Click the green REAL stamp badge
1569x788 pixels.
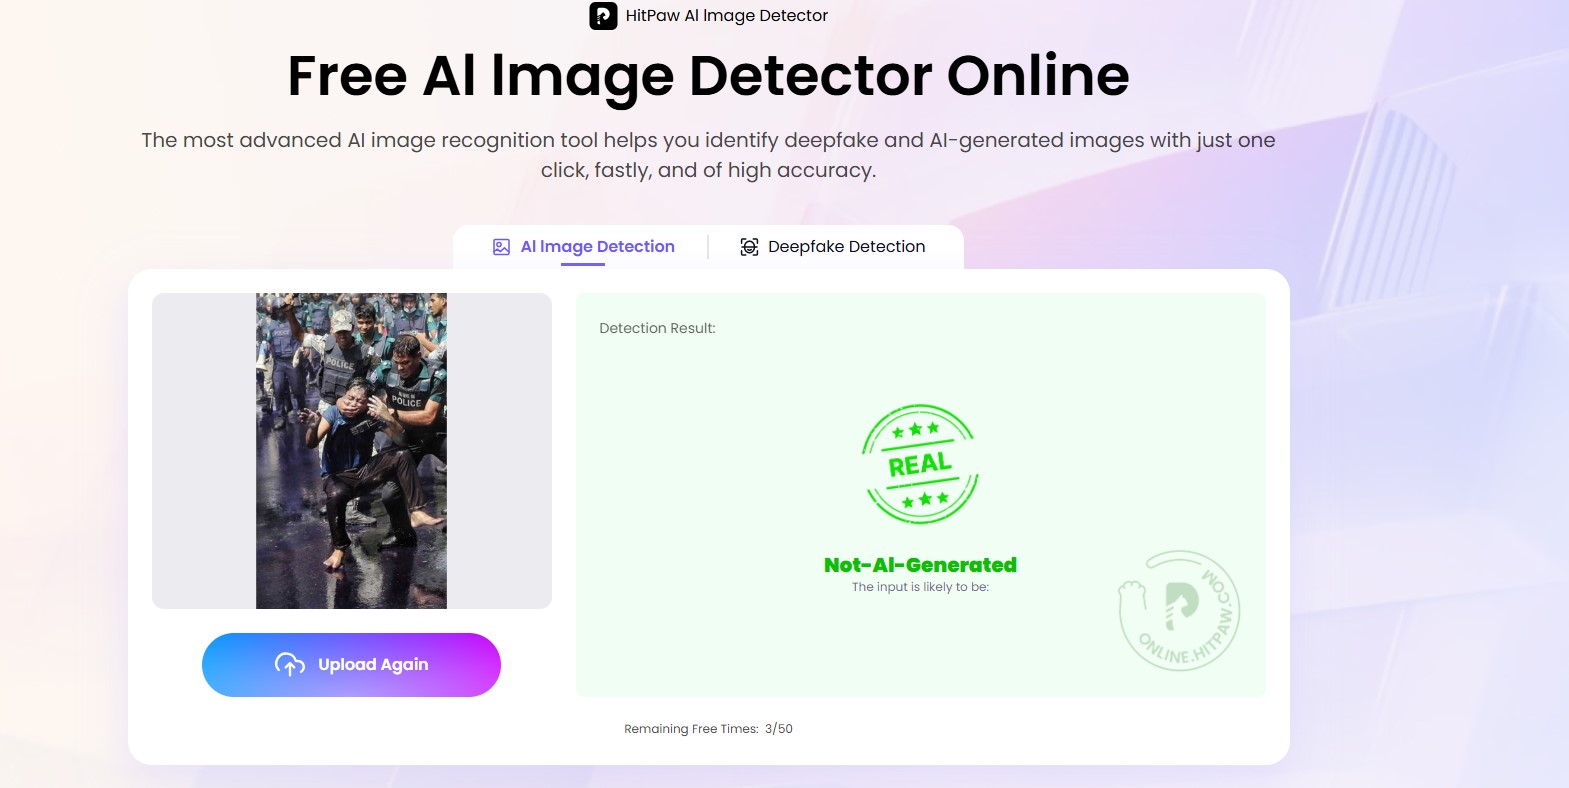920,464
